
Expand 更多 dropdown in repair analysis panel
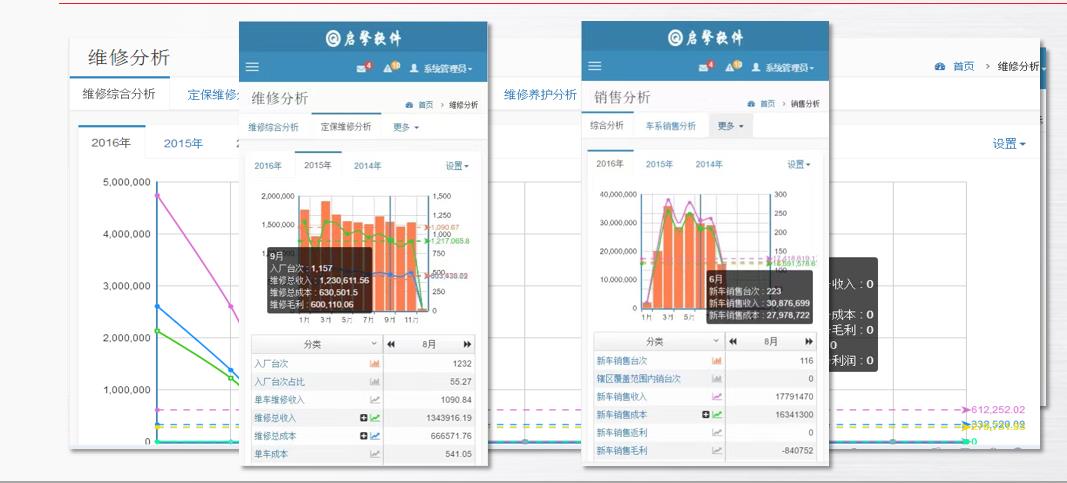(x=406, y=128)
